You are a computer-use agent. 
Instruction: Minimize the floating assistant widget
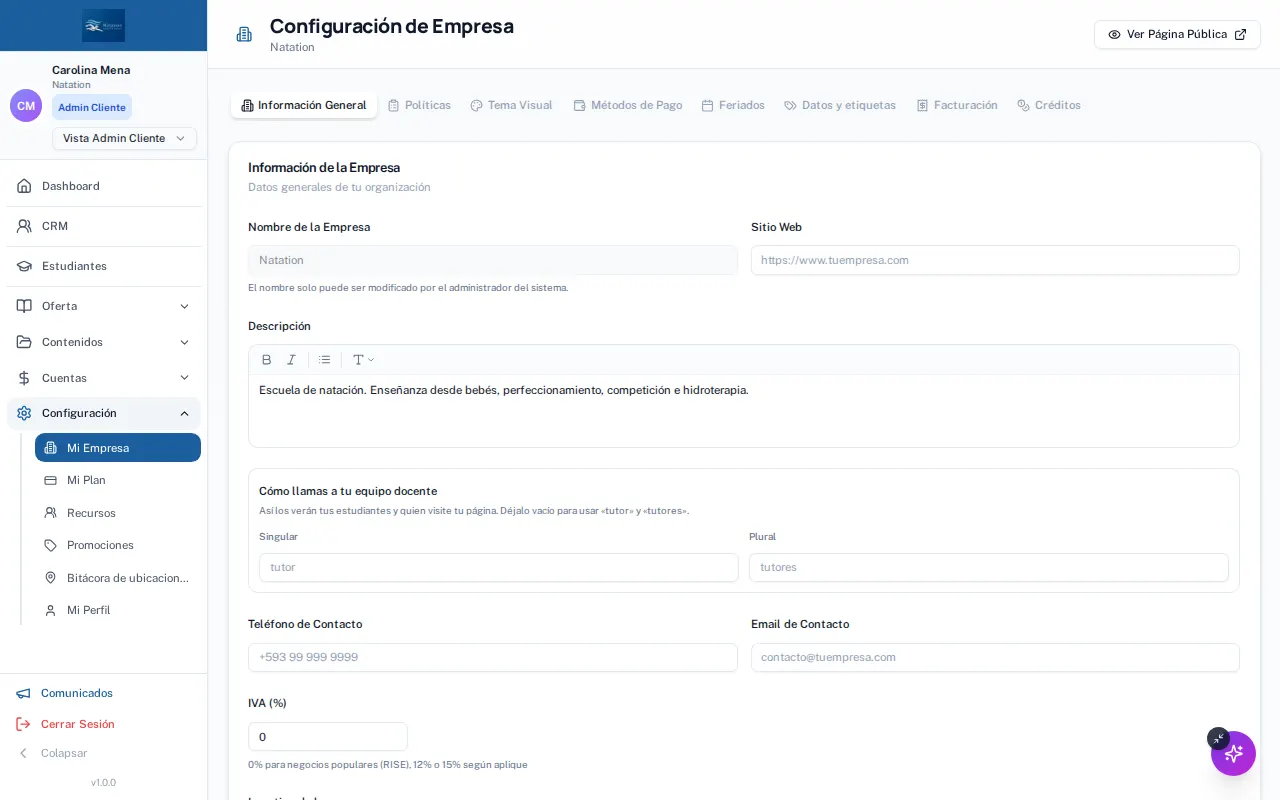pyautogui.click(x=1217, y=738)
